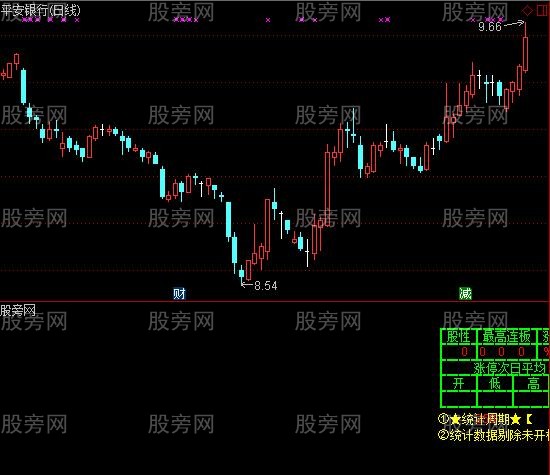Select the 平安银行(日线) chart title
This screenshot has width=550, height=475.
[x=40, y=10]
